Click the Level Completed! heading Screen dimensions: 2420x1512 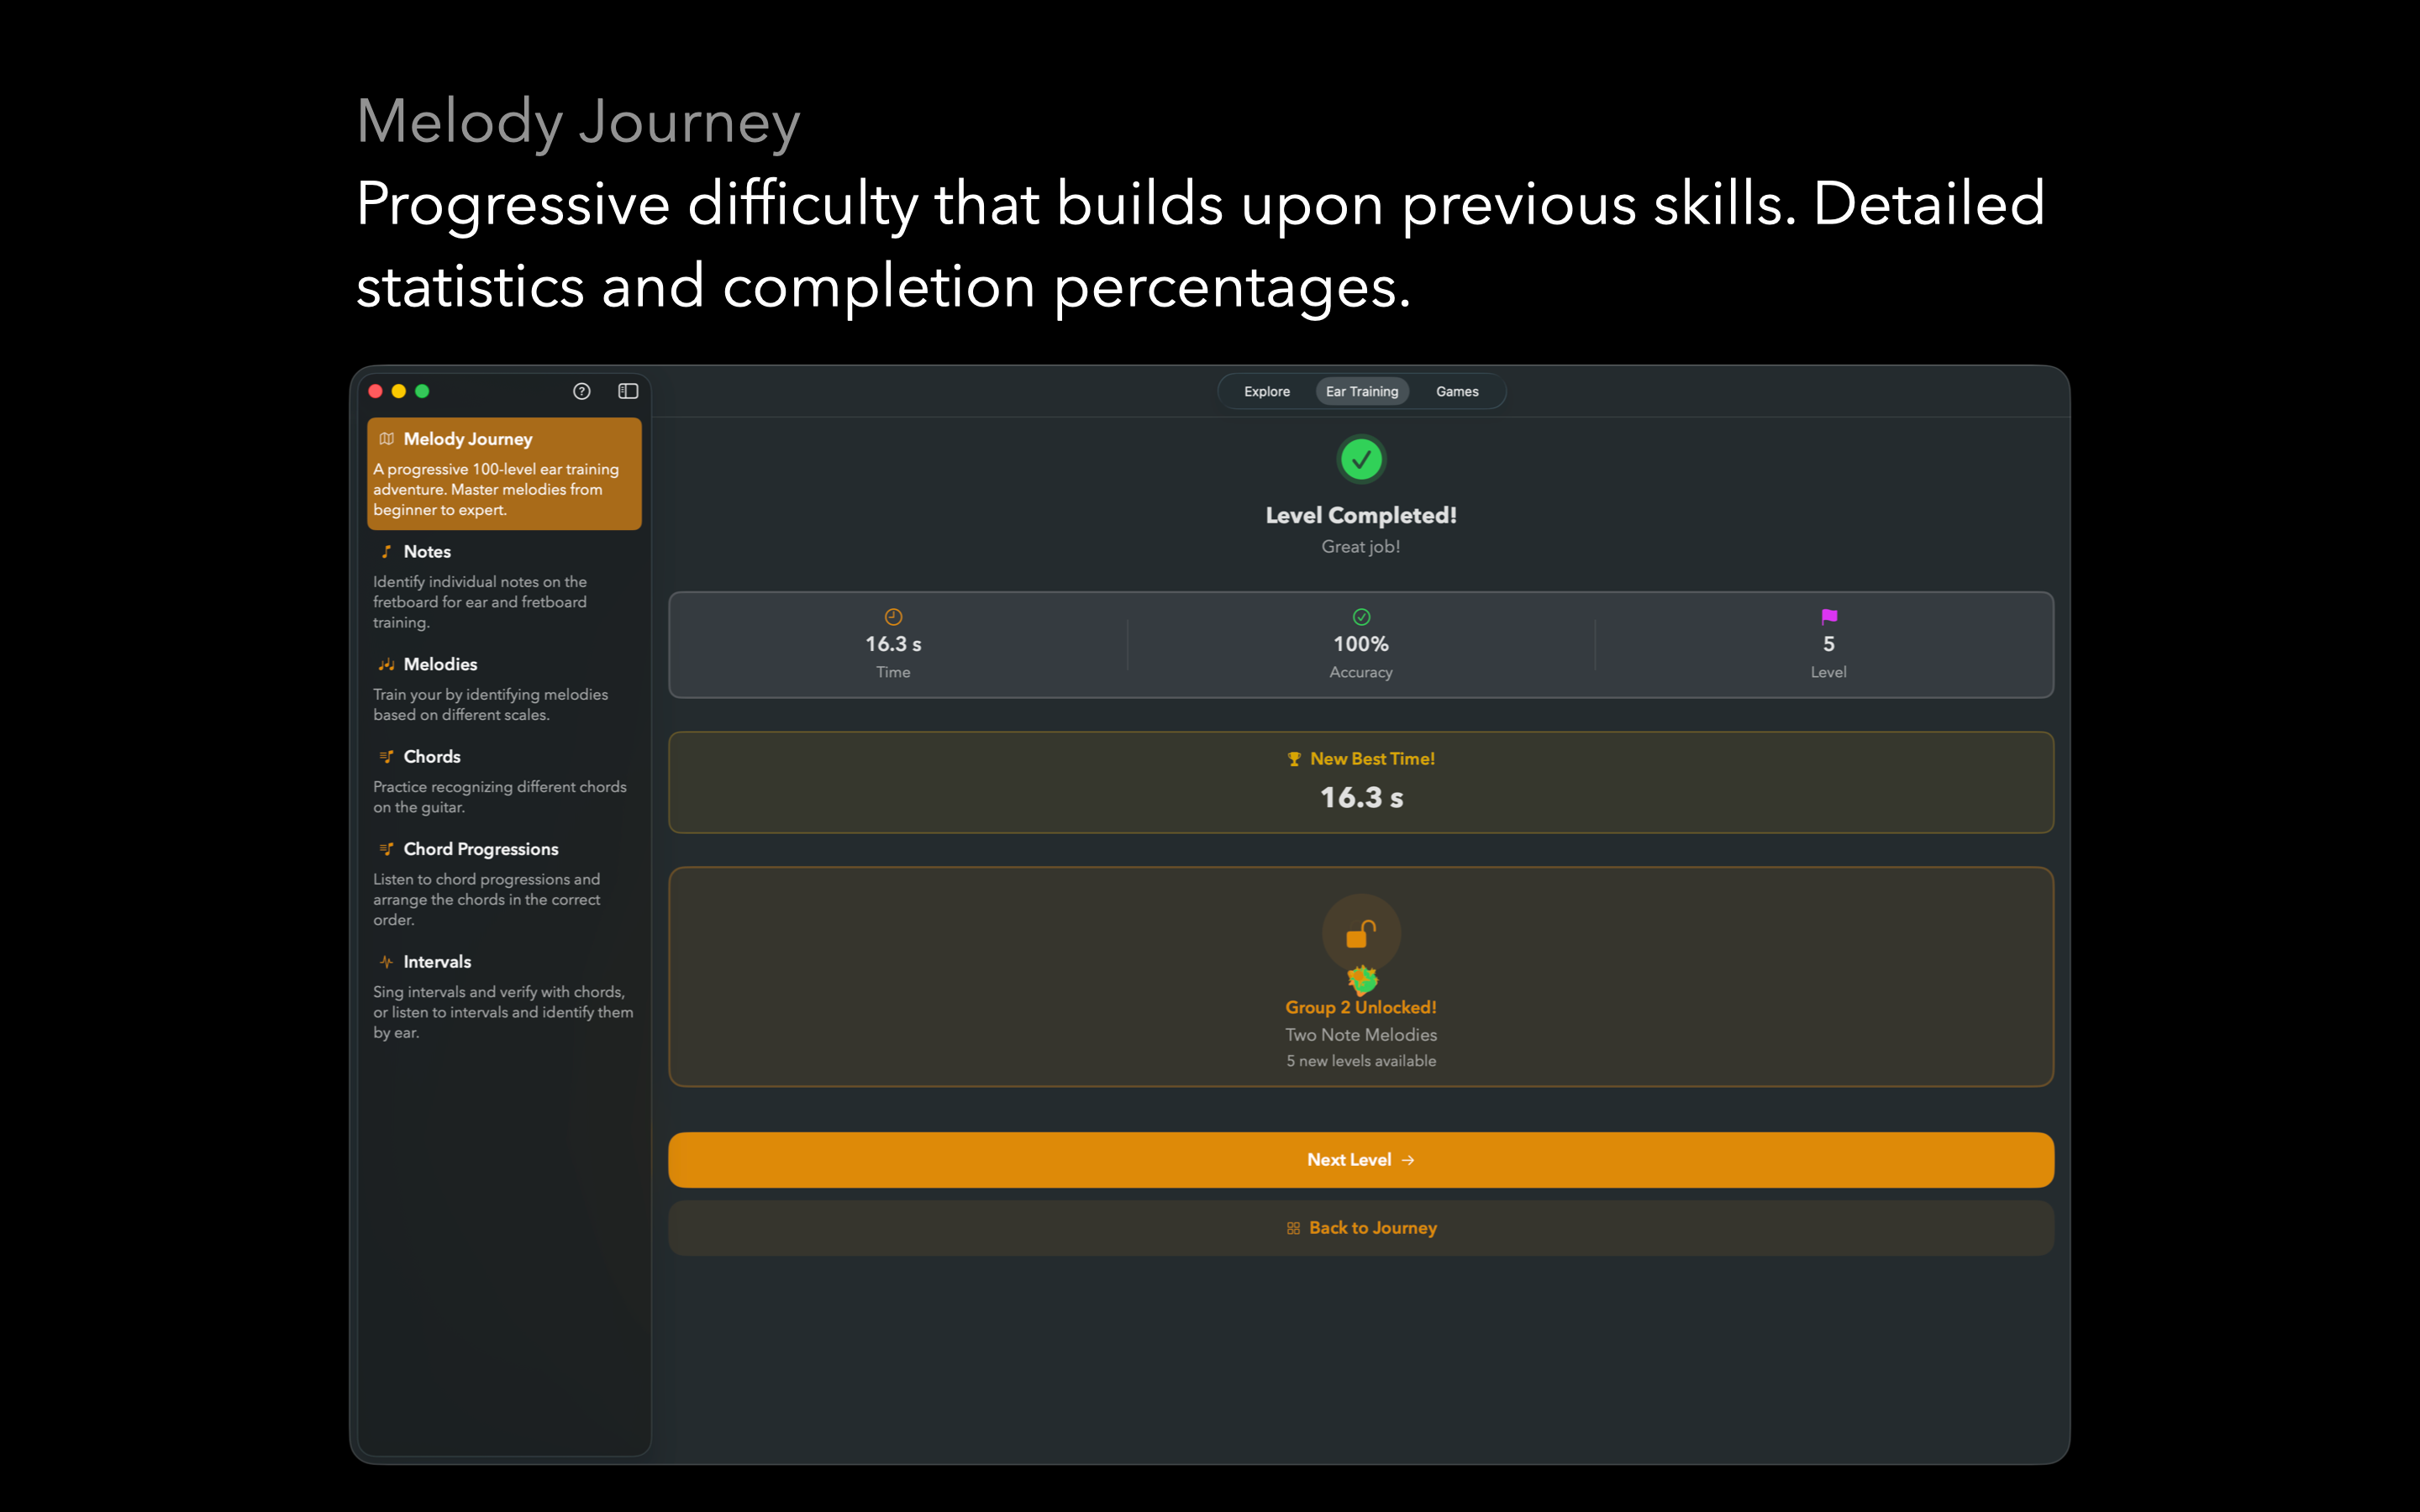click(1361, 516)
